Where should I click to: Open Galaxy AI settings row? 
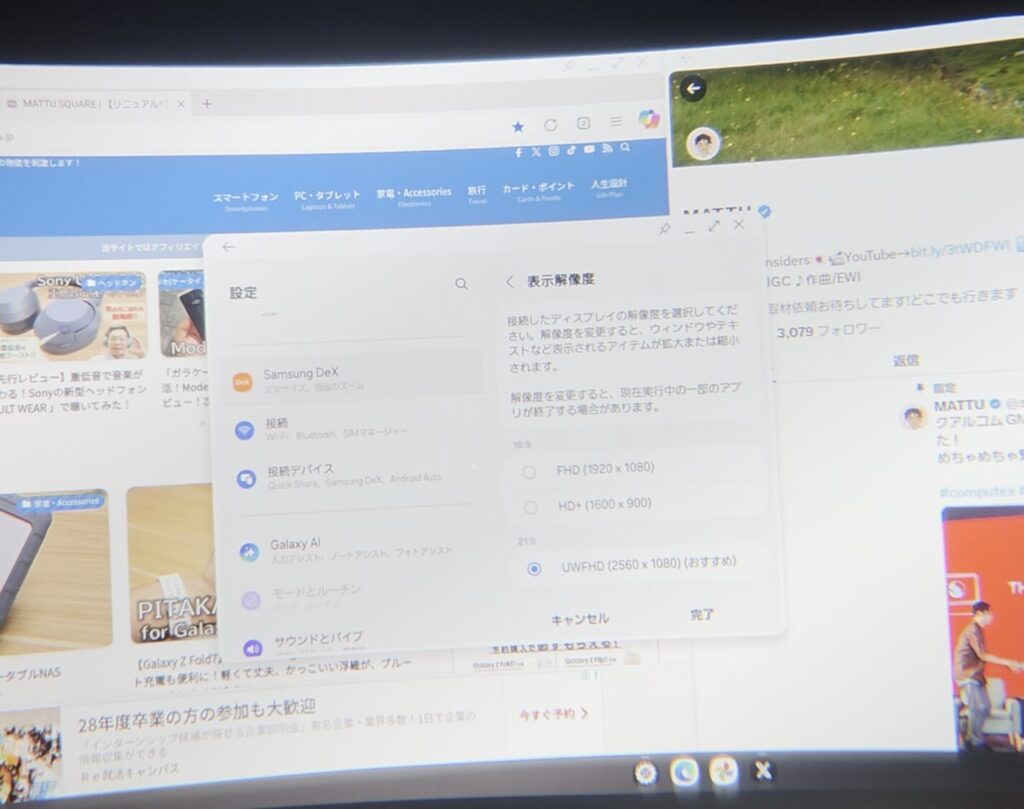[358, 550]
